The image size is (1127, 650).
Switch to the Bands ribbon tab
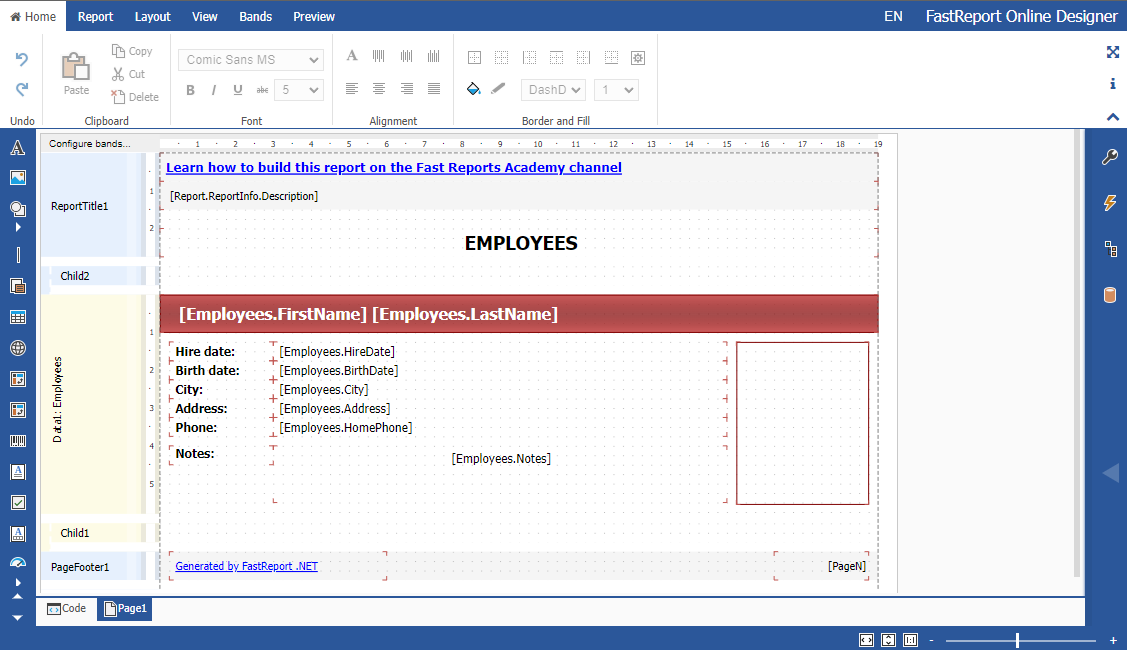(256, 16)
